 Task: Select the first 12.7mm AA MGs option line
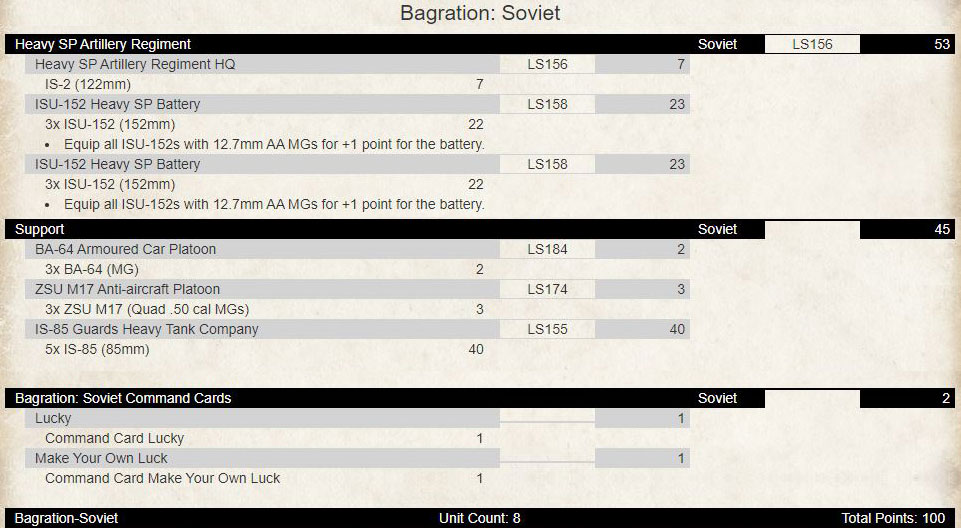tap(274, 145)
